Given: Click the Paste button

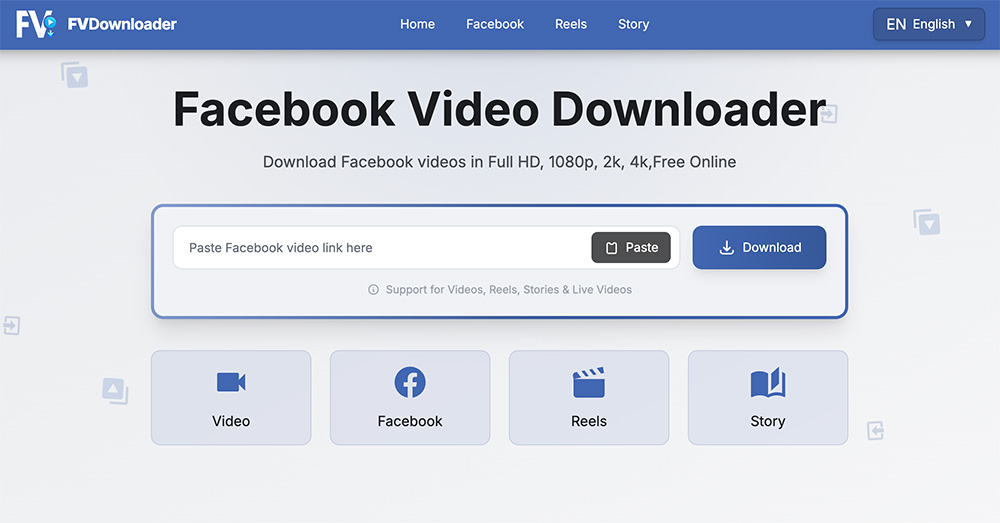Looking at the screenshot, I should (x=631, y=247).
